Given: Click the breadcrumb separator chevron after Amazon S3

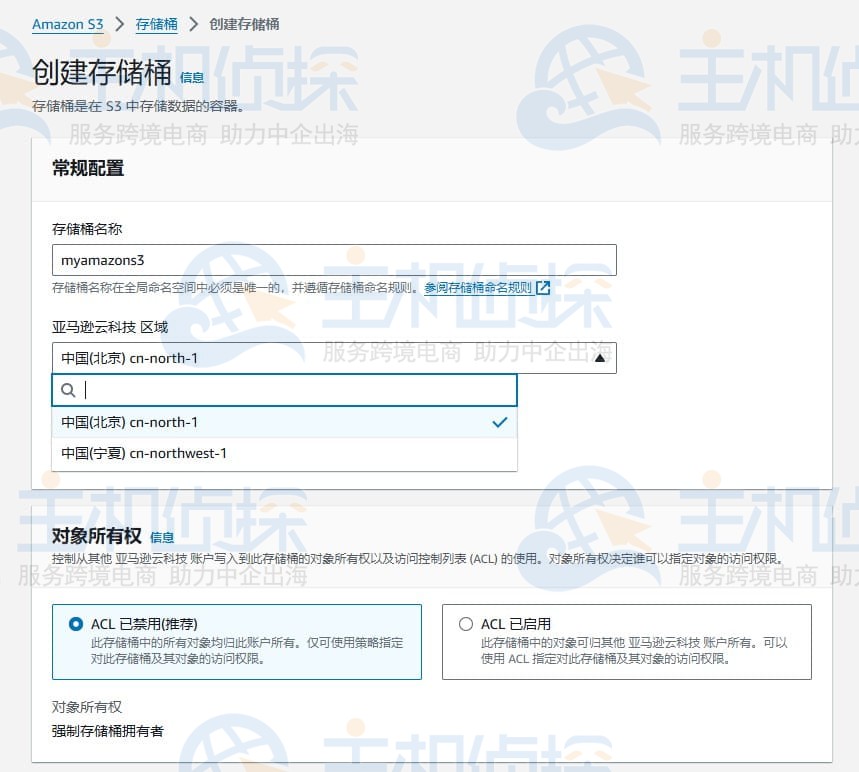Looking at the screenshot, I should pos(117,24).
